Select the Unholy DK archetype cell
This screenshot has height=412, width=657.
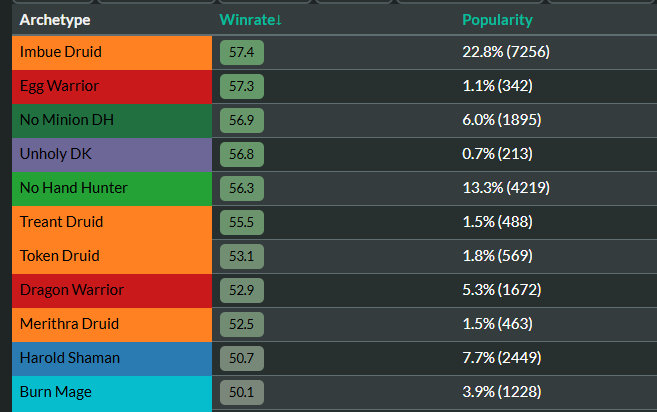[112, 154]
